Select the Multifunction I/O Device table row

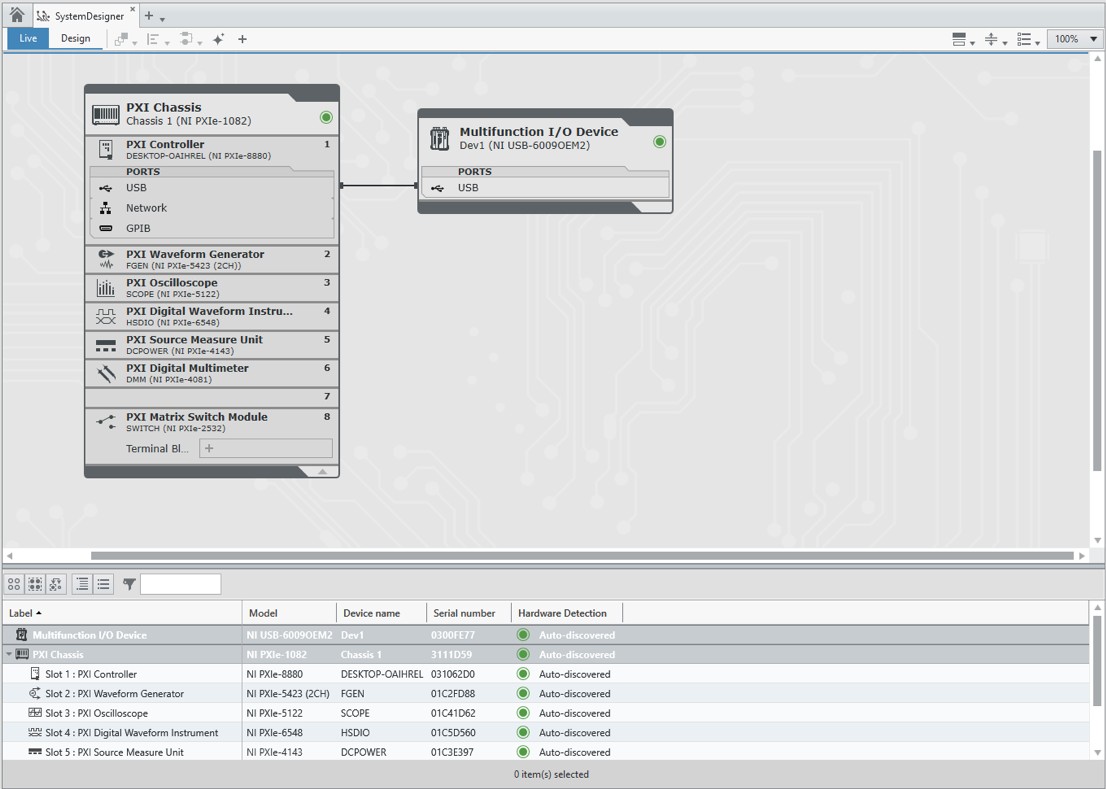(546, 635)
